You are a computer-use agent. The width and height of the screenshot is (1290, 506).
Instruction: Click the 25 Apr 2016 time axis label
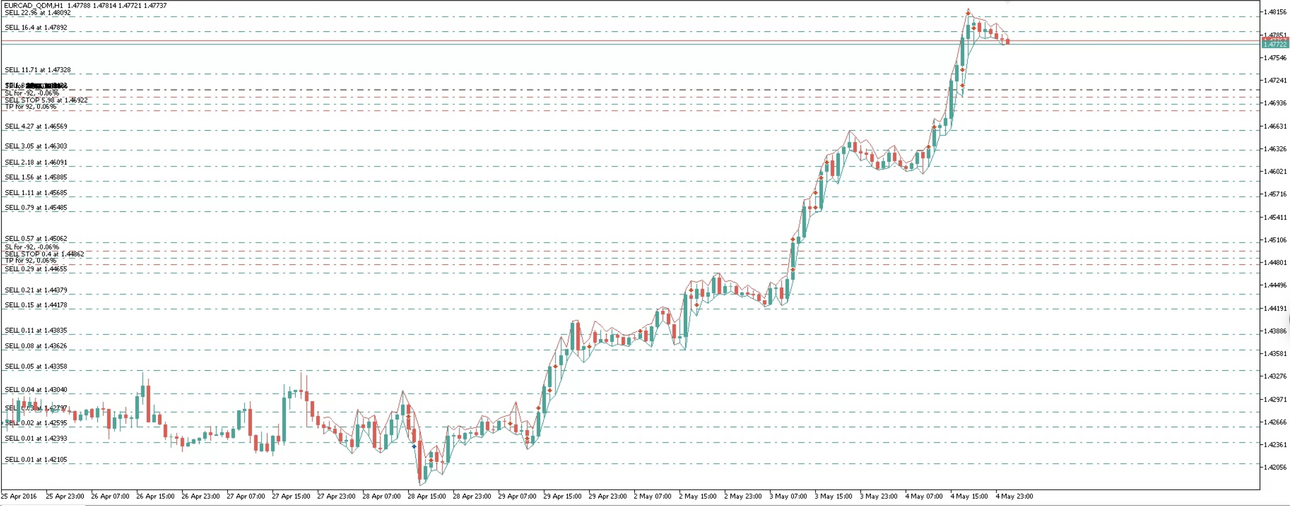17,495
